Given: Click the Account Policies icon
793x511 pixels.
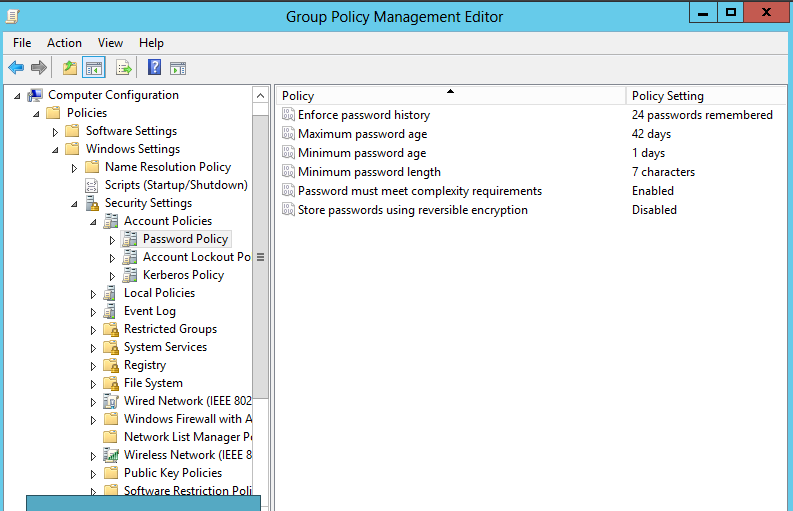Looking at the screenshot, I should click(111, 221).
